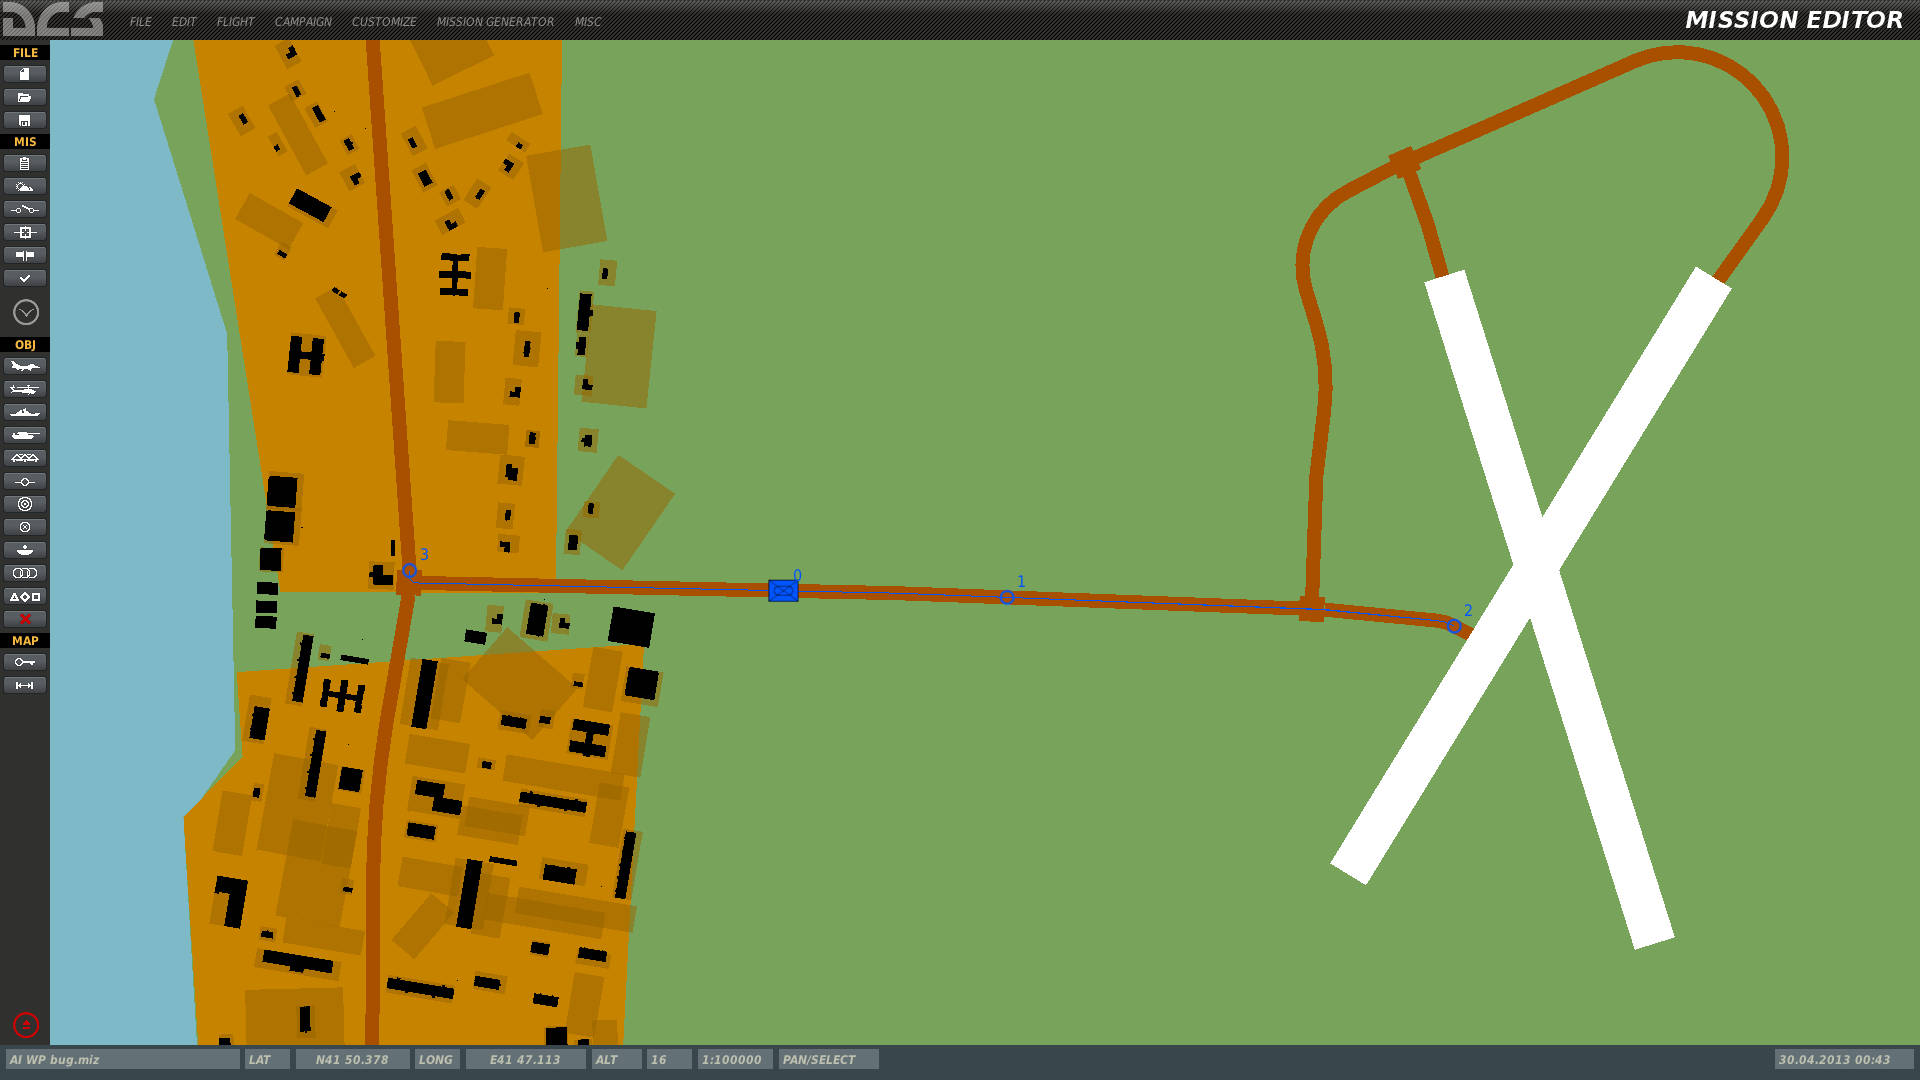Click the LONG label in the status bar

click(x=437, y=1060)
